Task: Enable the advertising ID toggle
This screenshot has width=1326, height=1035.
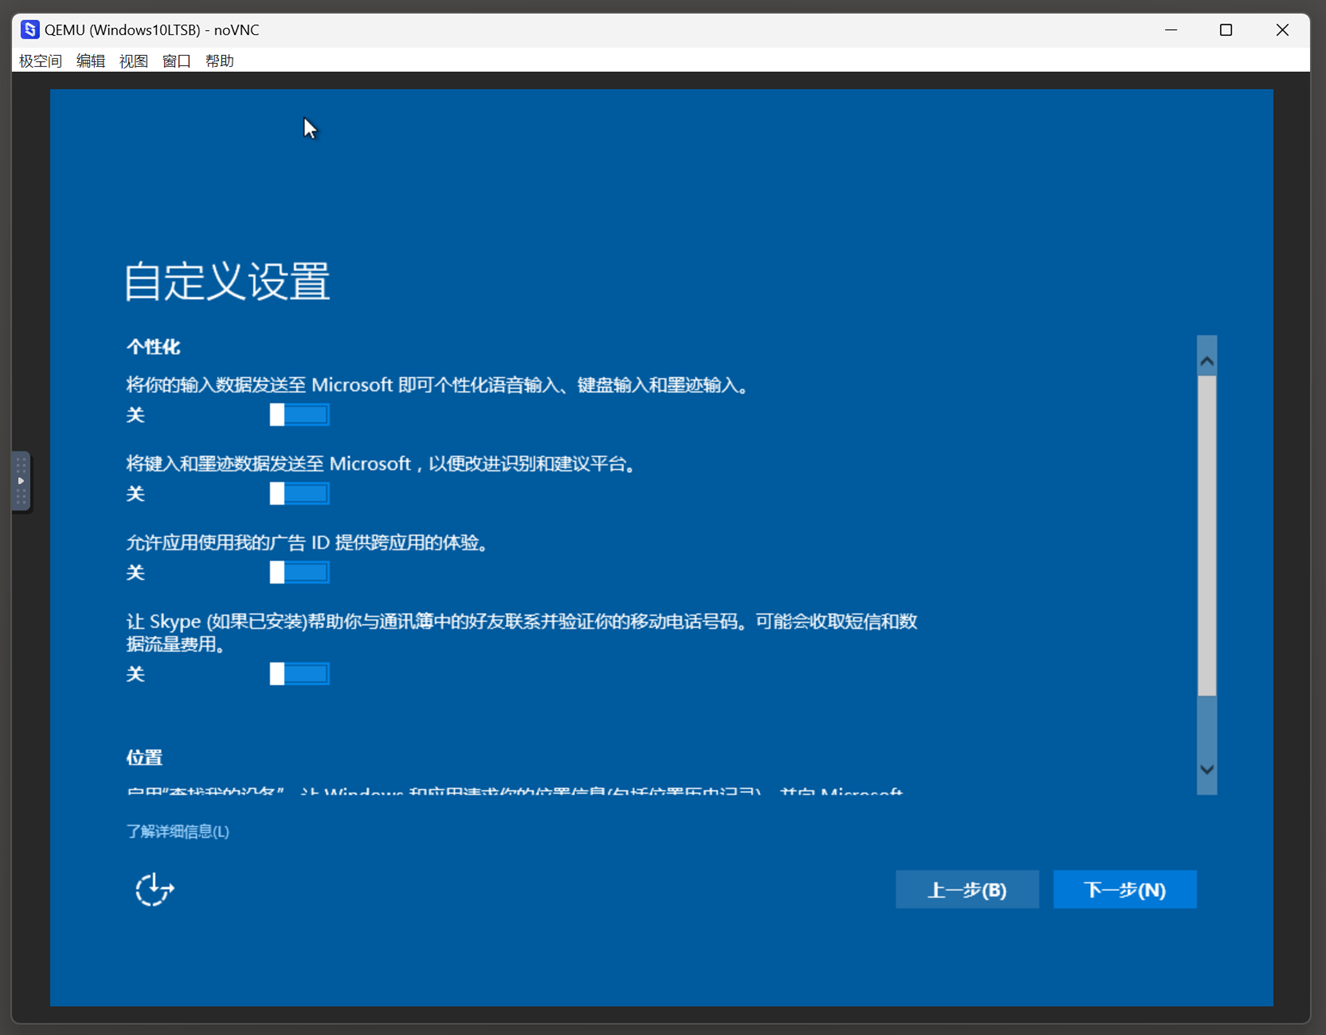Action: 299,572
